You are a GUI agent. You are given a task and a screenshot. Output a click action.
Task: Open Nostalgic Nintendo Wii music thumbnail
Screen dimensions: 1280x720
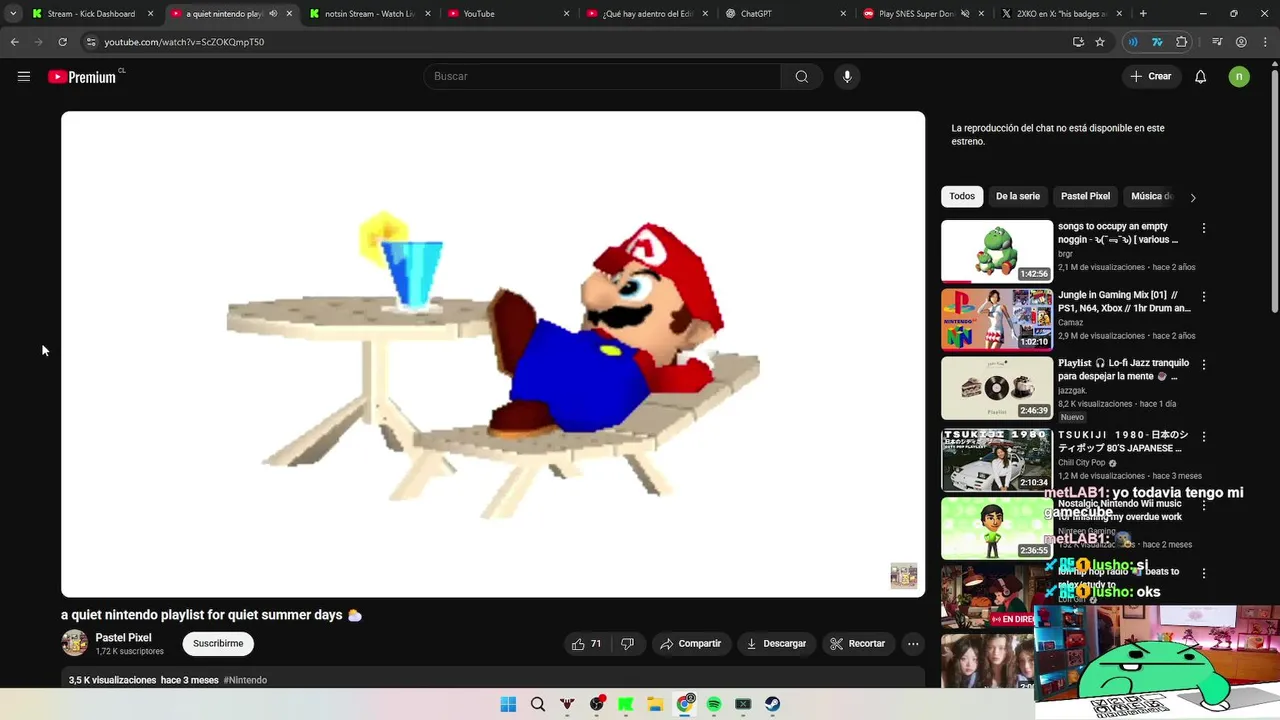[997, 529]
